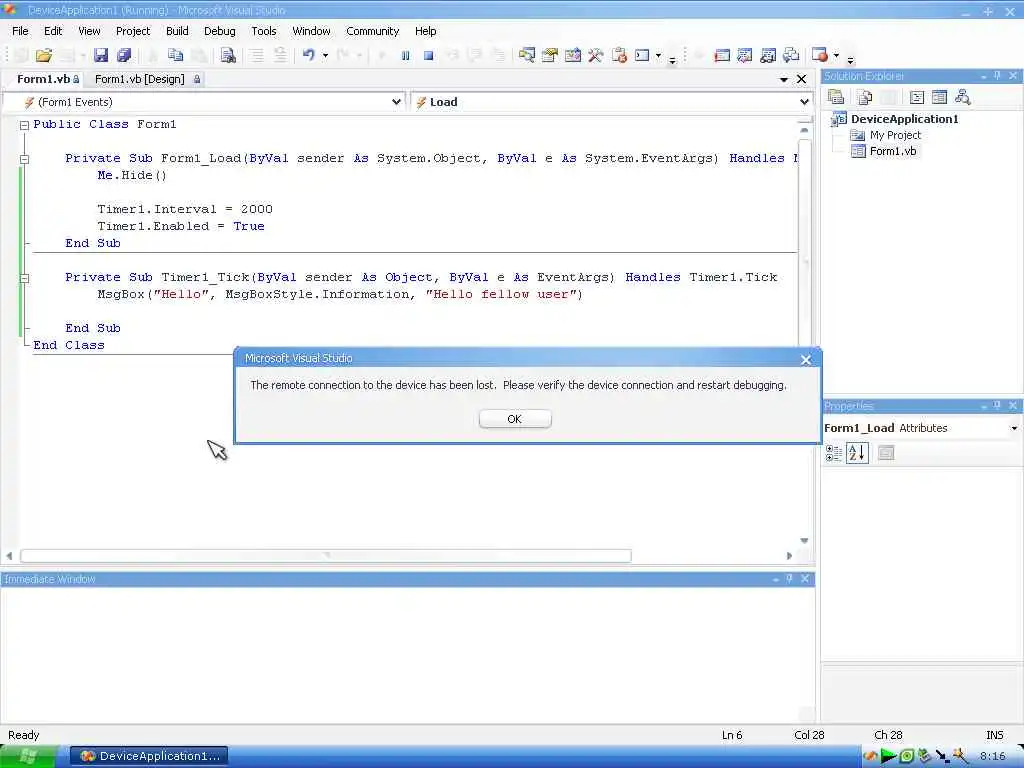Open the active files list dropdown arrow
The height and width of the screenshot is (768, 1024).
784,79
